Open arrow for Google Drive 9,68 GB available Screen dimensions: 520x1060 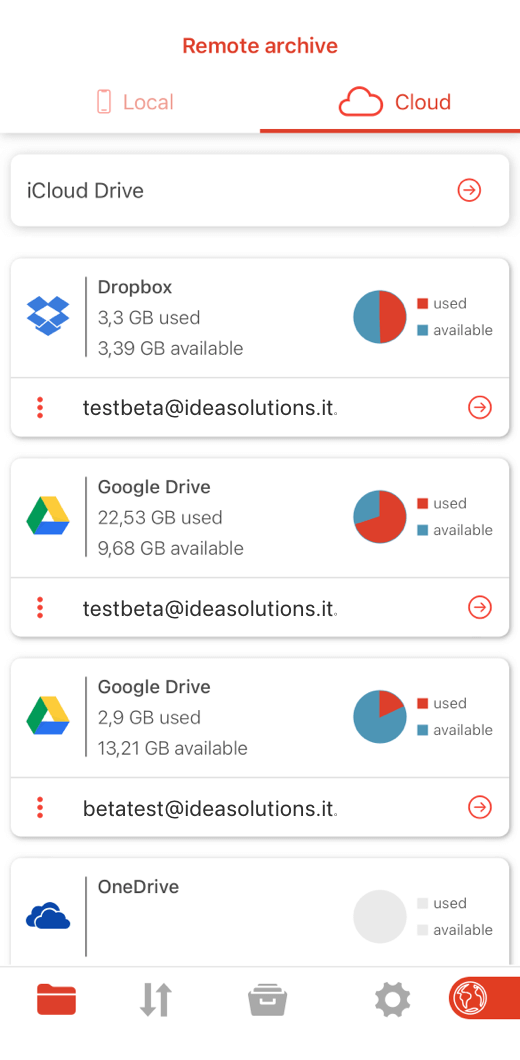click(x=480, y=608)
